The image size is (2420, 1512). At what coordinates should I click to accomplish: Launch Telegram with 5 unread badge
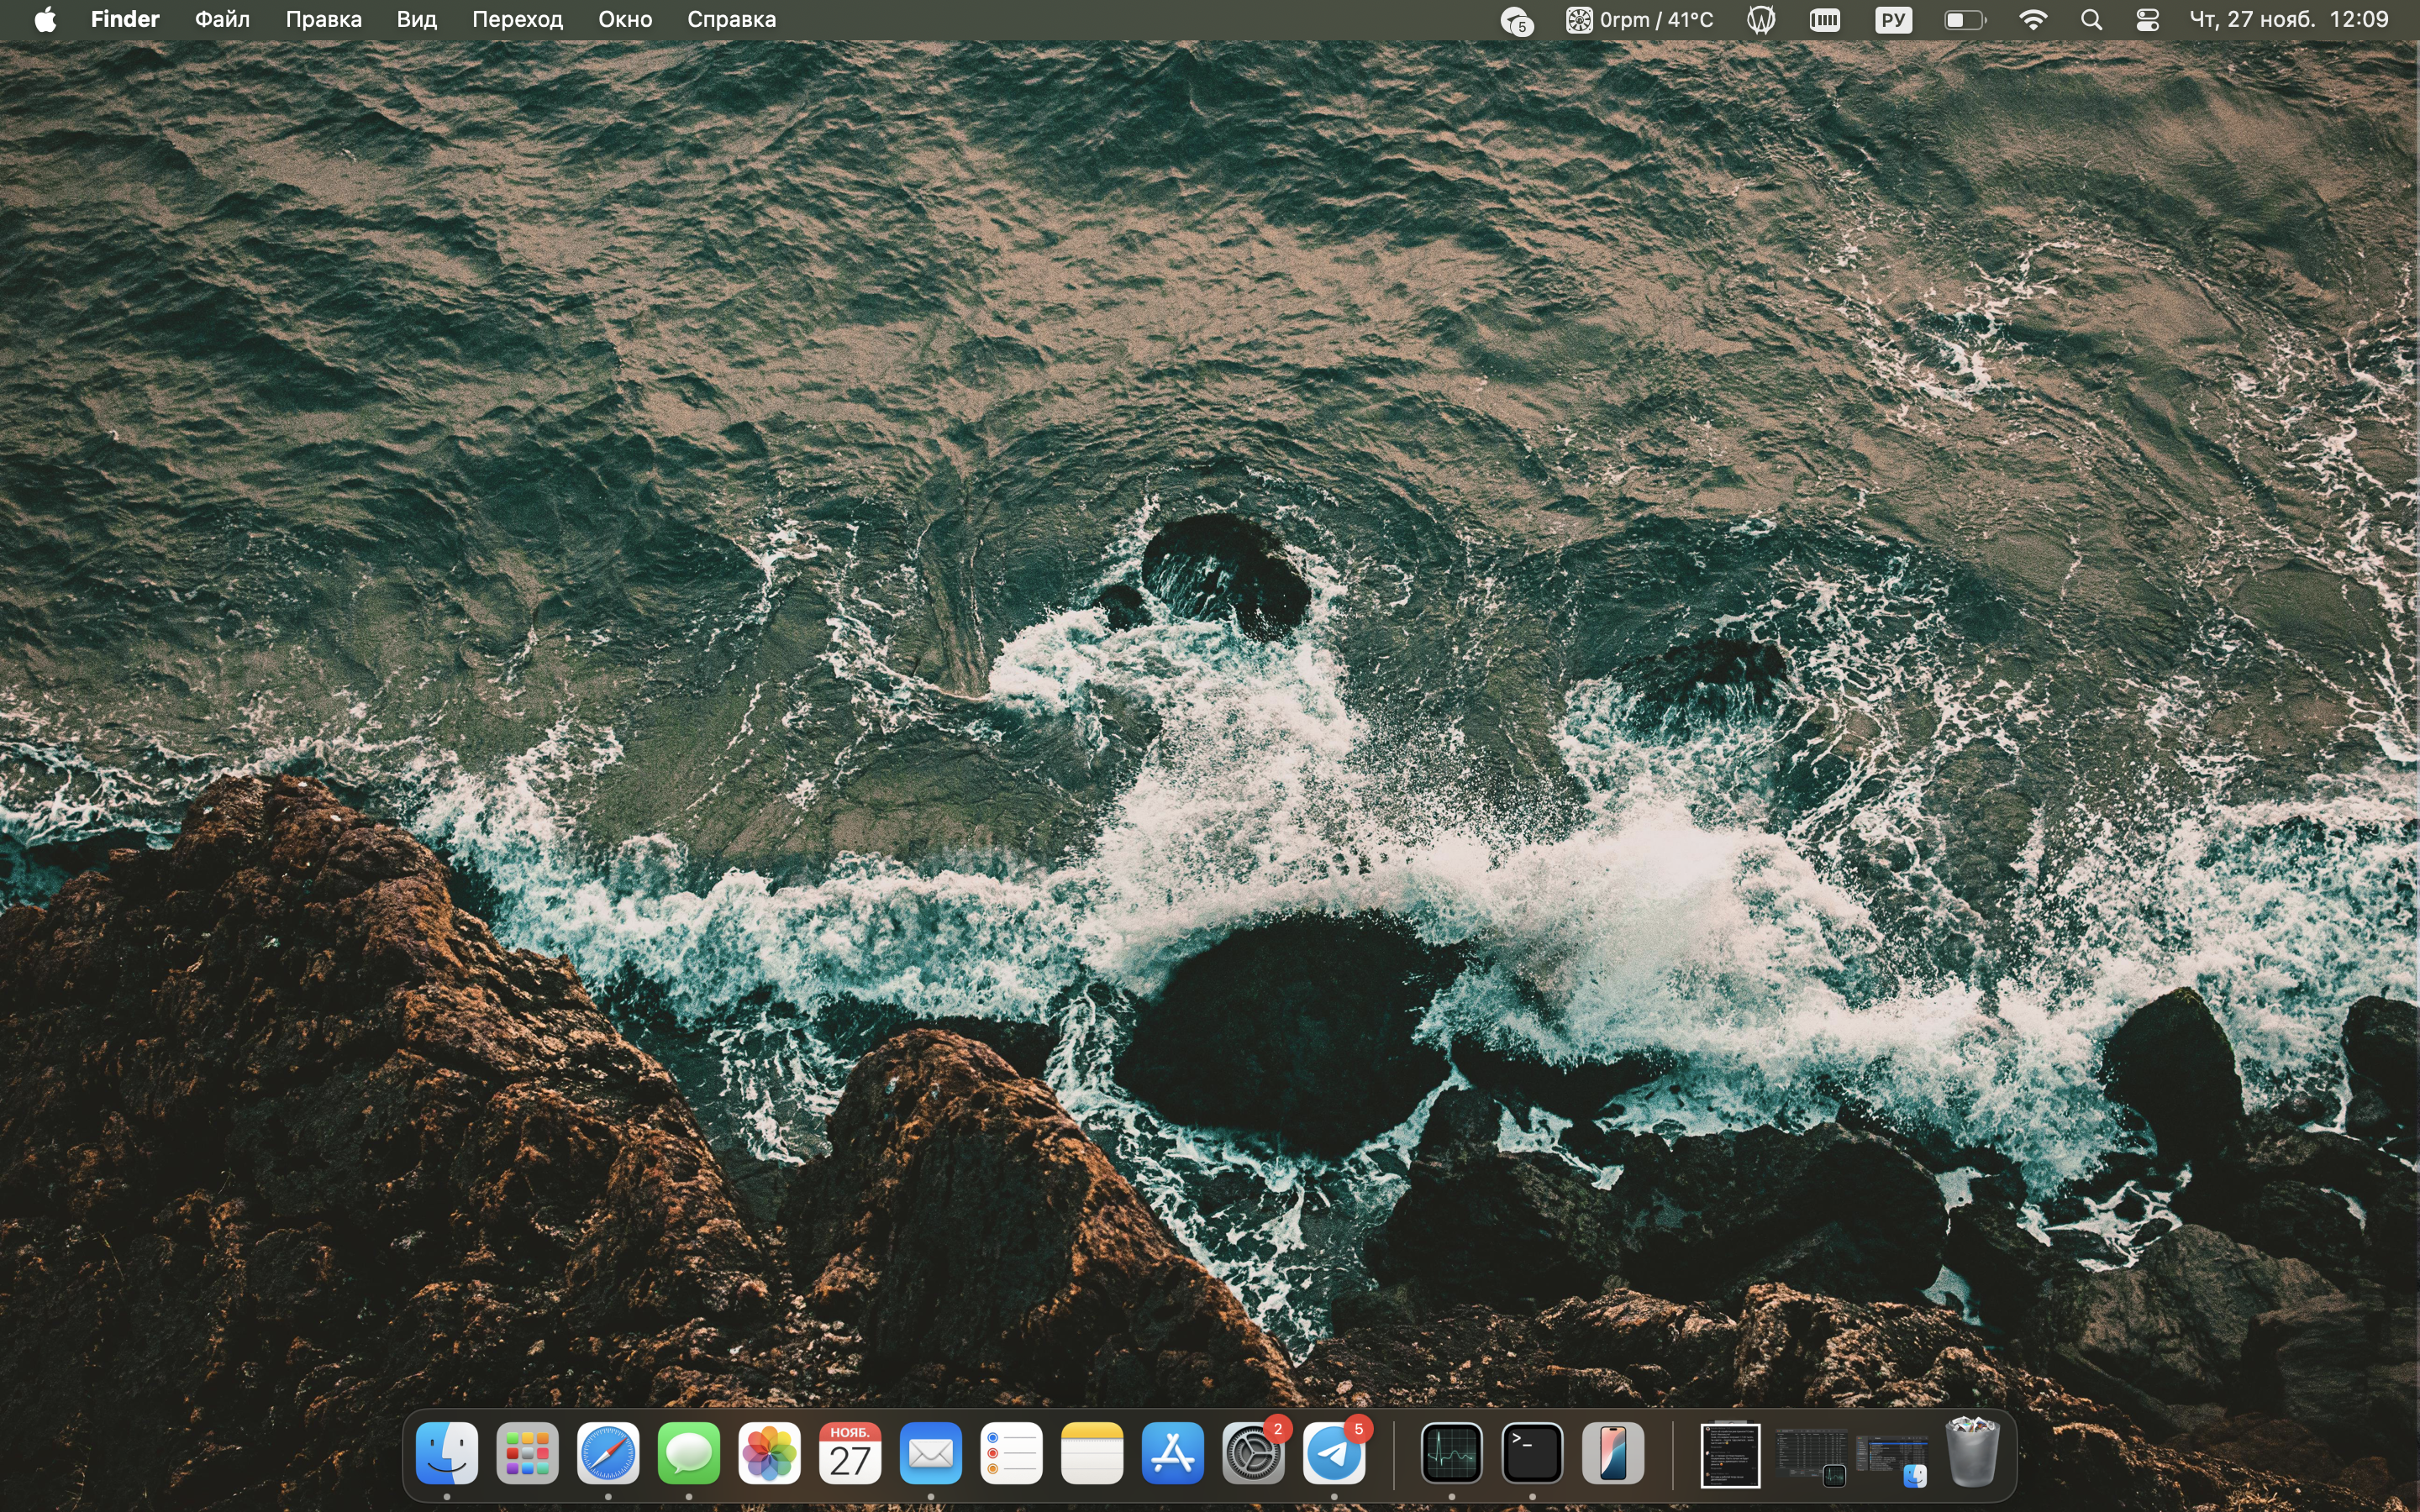[x=1334, y=1453]
